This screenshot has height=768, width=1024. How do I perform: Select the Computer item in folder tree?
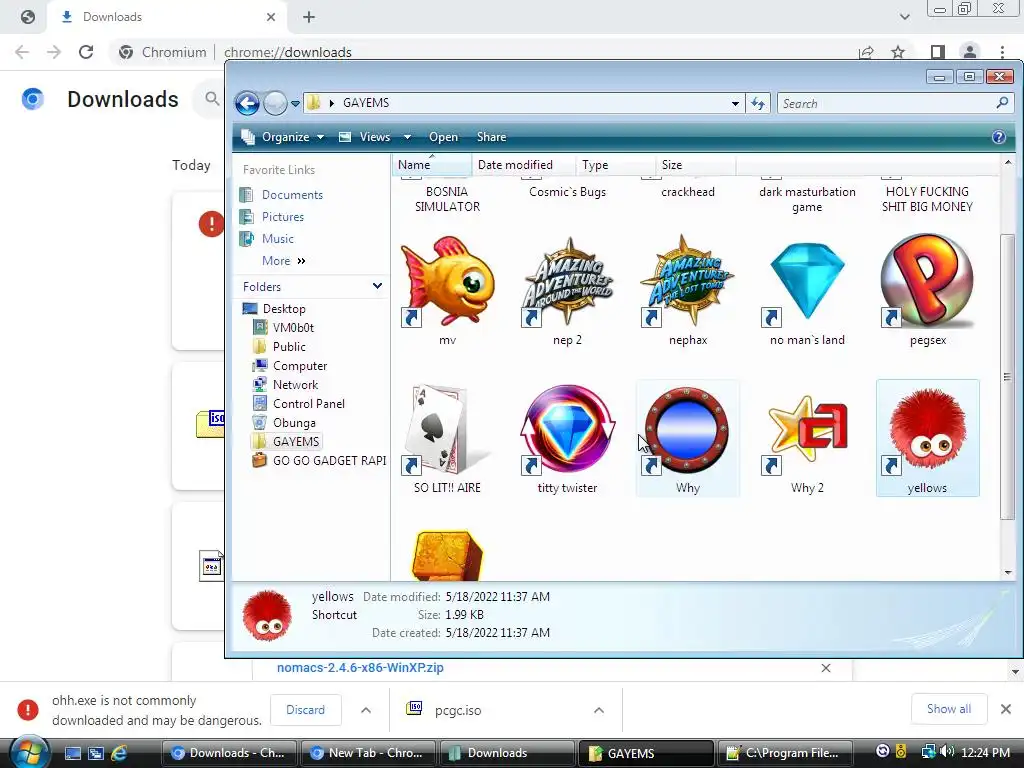tap(300, 366)
